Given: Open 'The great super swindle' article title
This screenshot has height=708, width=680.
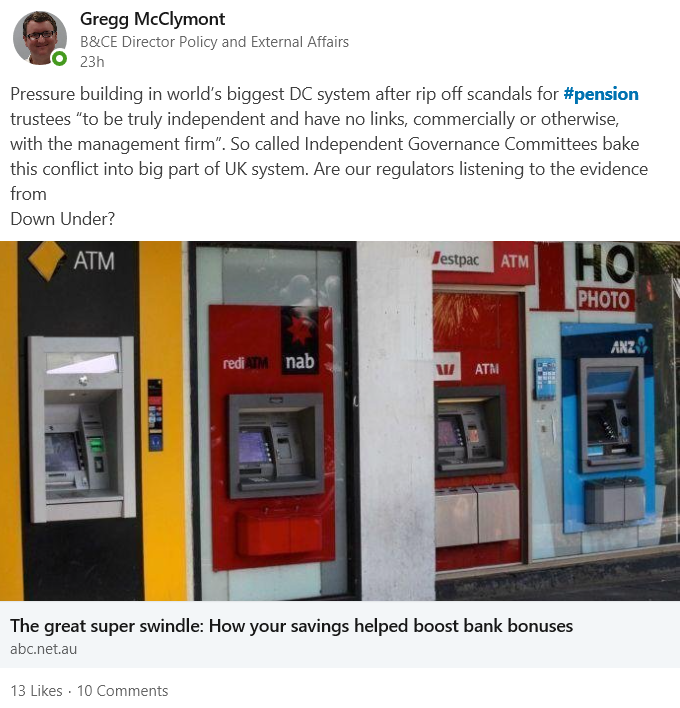Looking at the screenshot, I should pos(291,626).
